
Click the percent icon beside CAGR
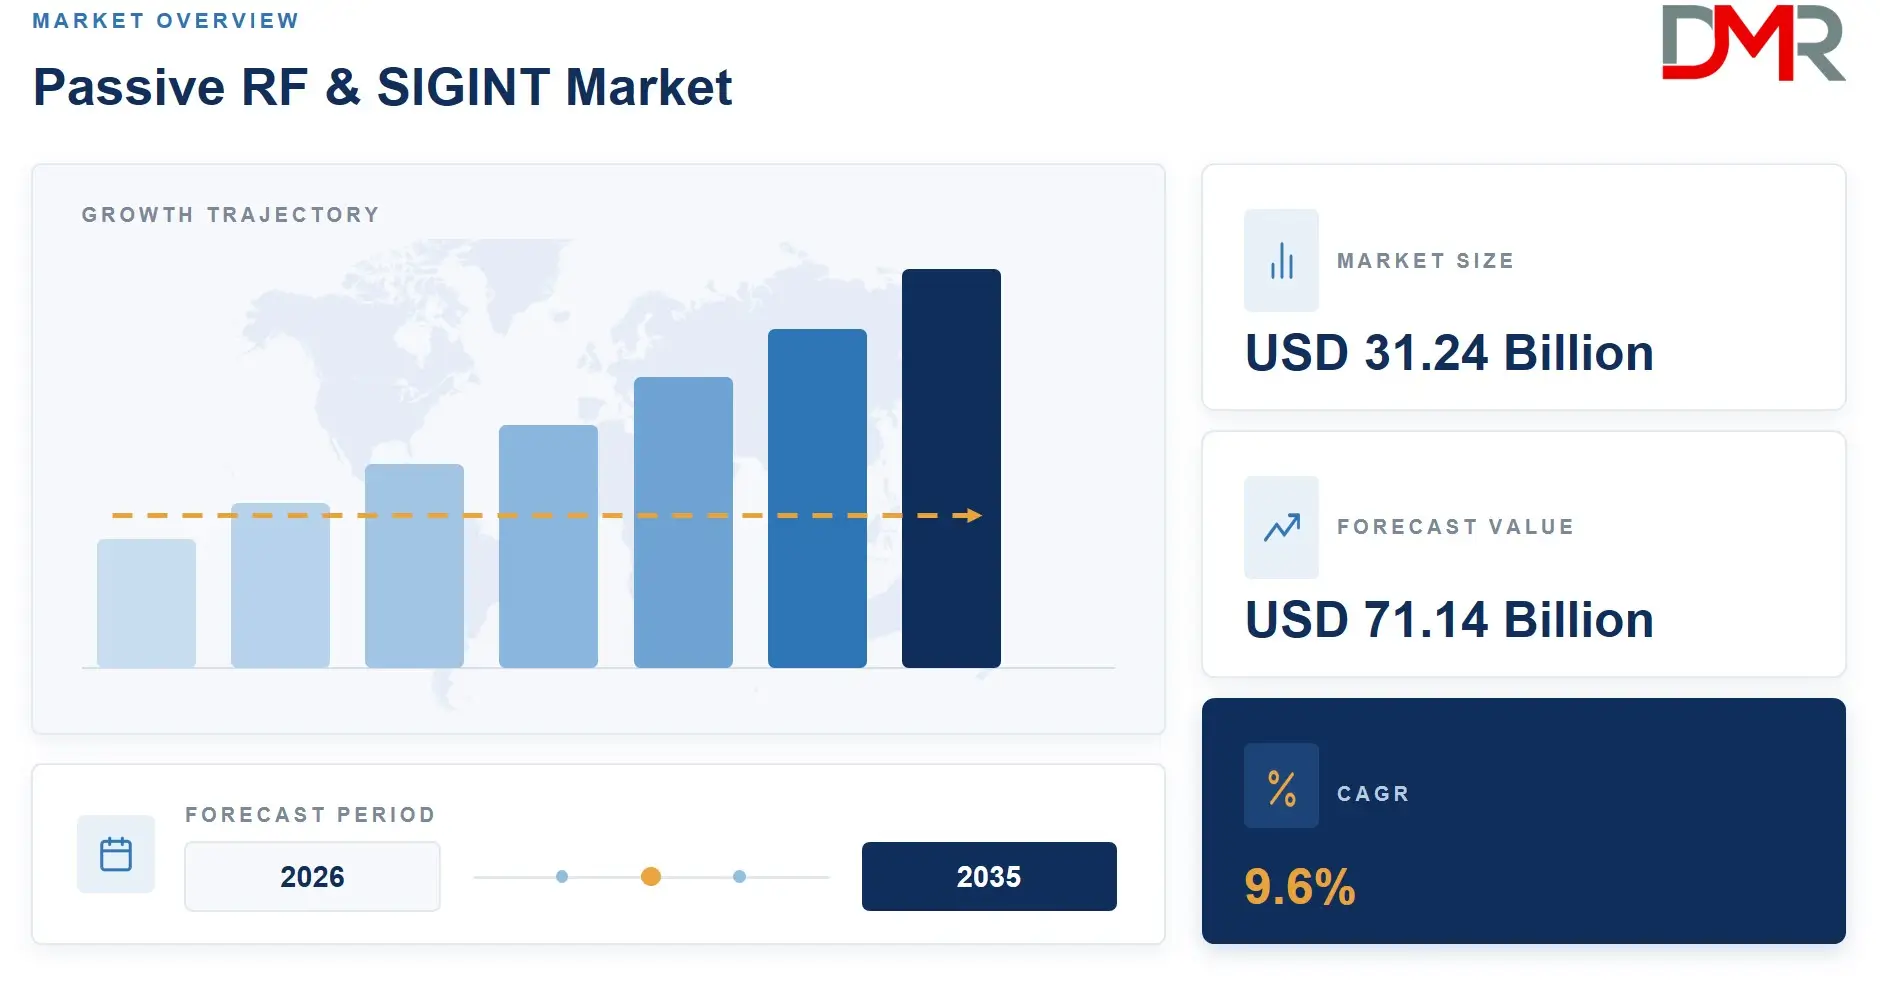(1281, 787)
